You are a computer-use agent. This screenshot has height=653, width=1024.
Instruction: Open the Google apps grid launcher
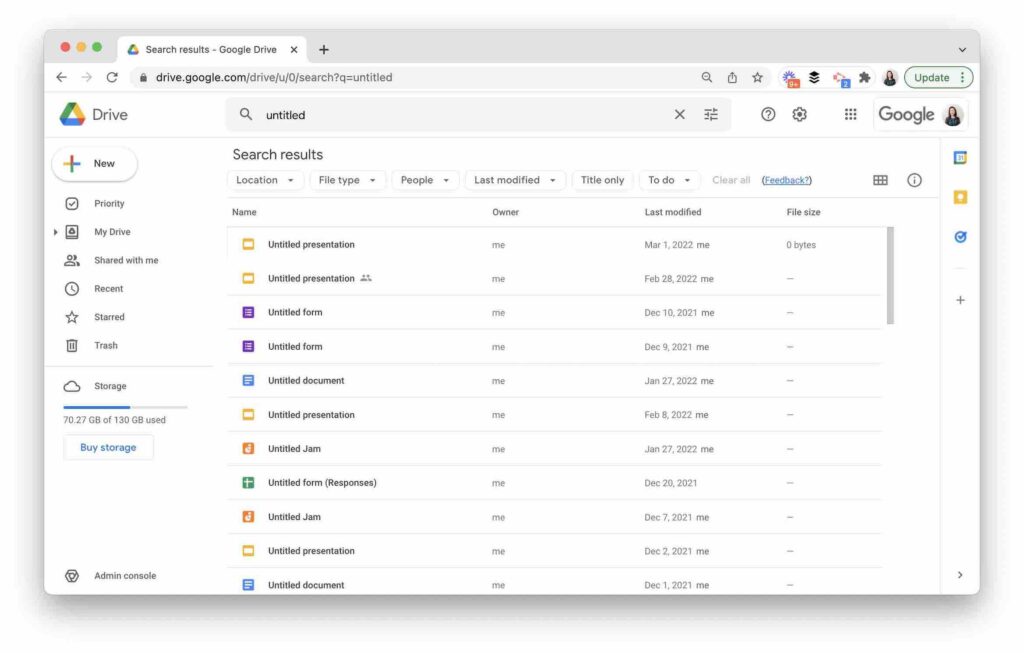pyautogui.click(x=850, y=114)
